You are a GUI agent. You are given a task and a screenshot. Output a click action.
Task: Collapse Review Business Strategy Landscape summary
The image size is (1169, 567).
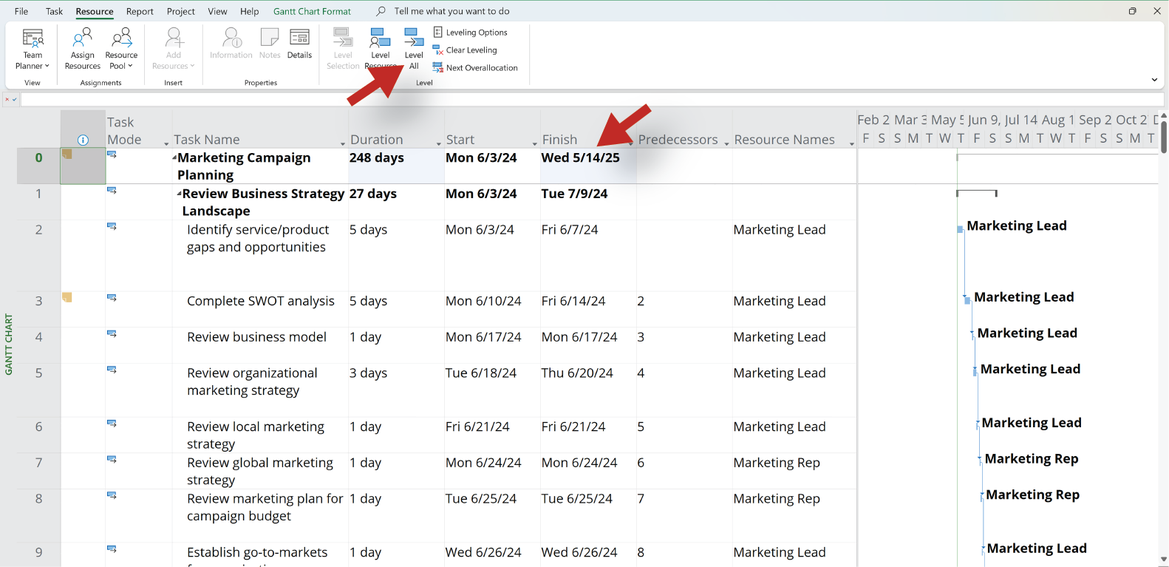pos(180,194)
